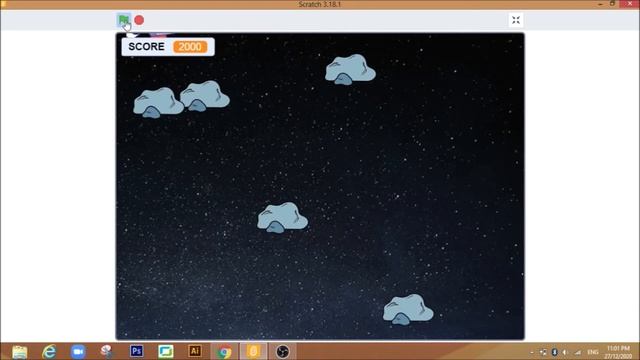The height and width of the screenshot is (360, 640).
Task: Close the Scratch 3.18.1 window
Action: pos(630,4)
